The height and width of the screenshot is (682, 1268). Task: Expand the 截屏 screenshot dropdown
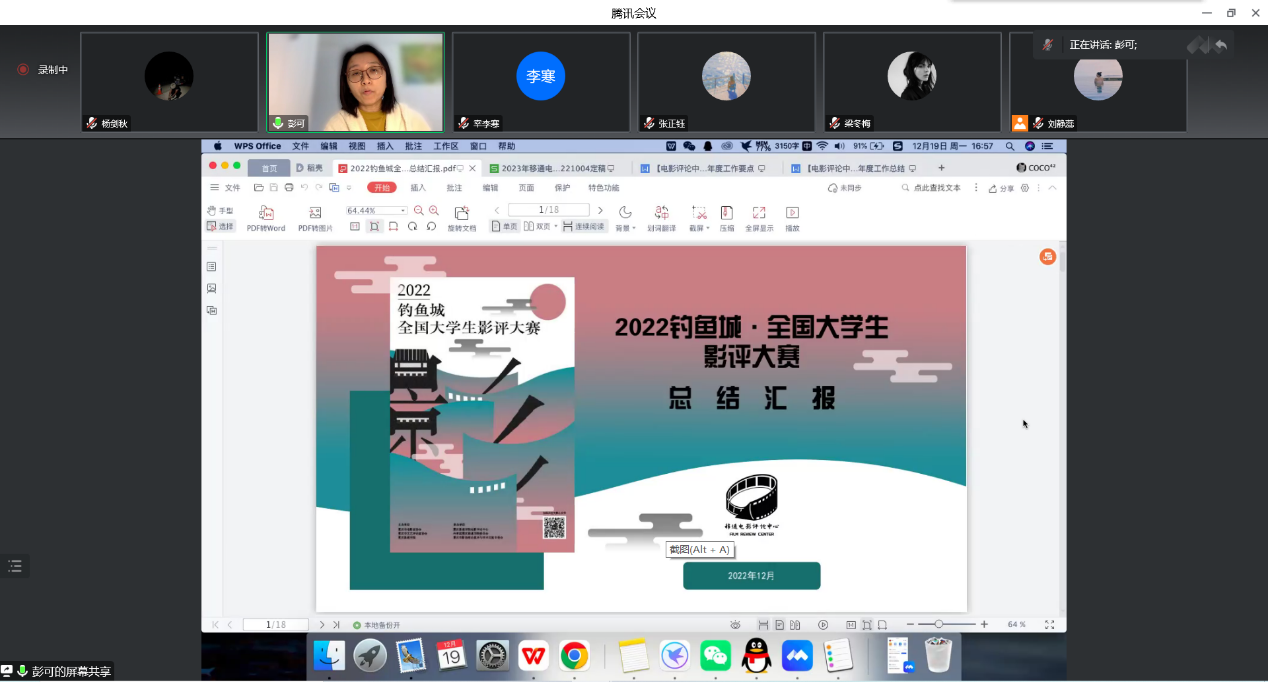pyautogui.click(x=707, y=228)
